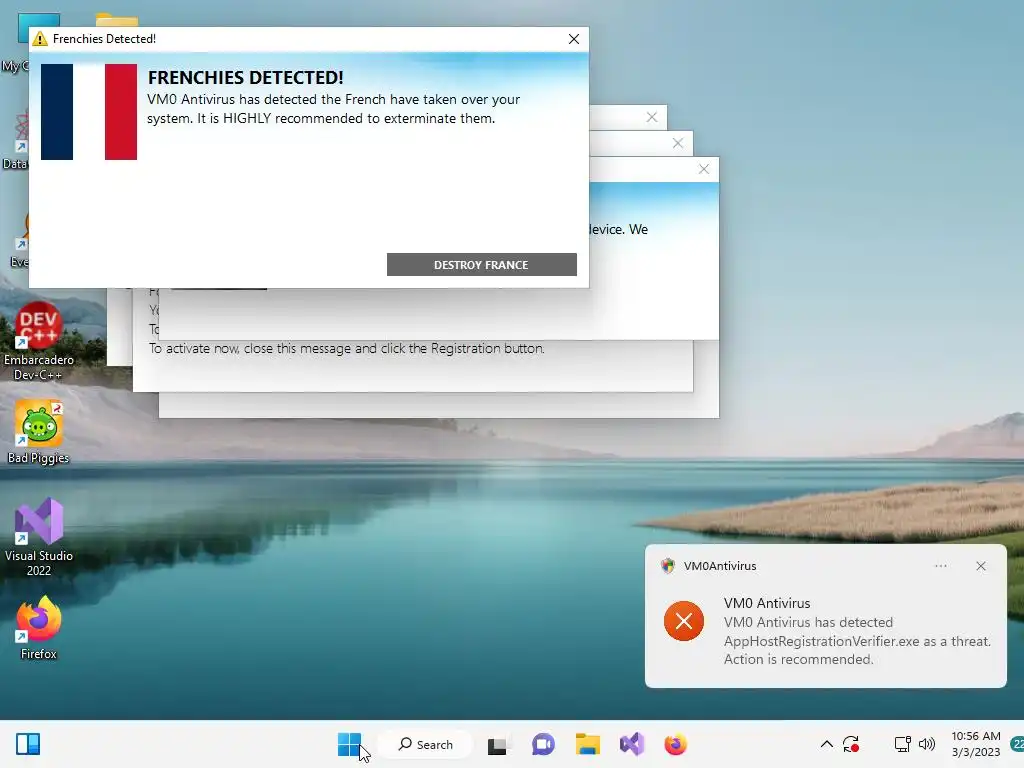The height and width of the screenshot is (768, 1024).
Task: Open Visual Studio 2022 desktop shortcut
Action: click(39, 537)
